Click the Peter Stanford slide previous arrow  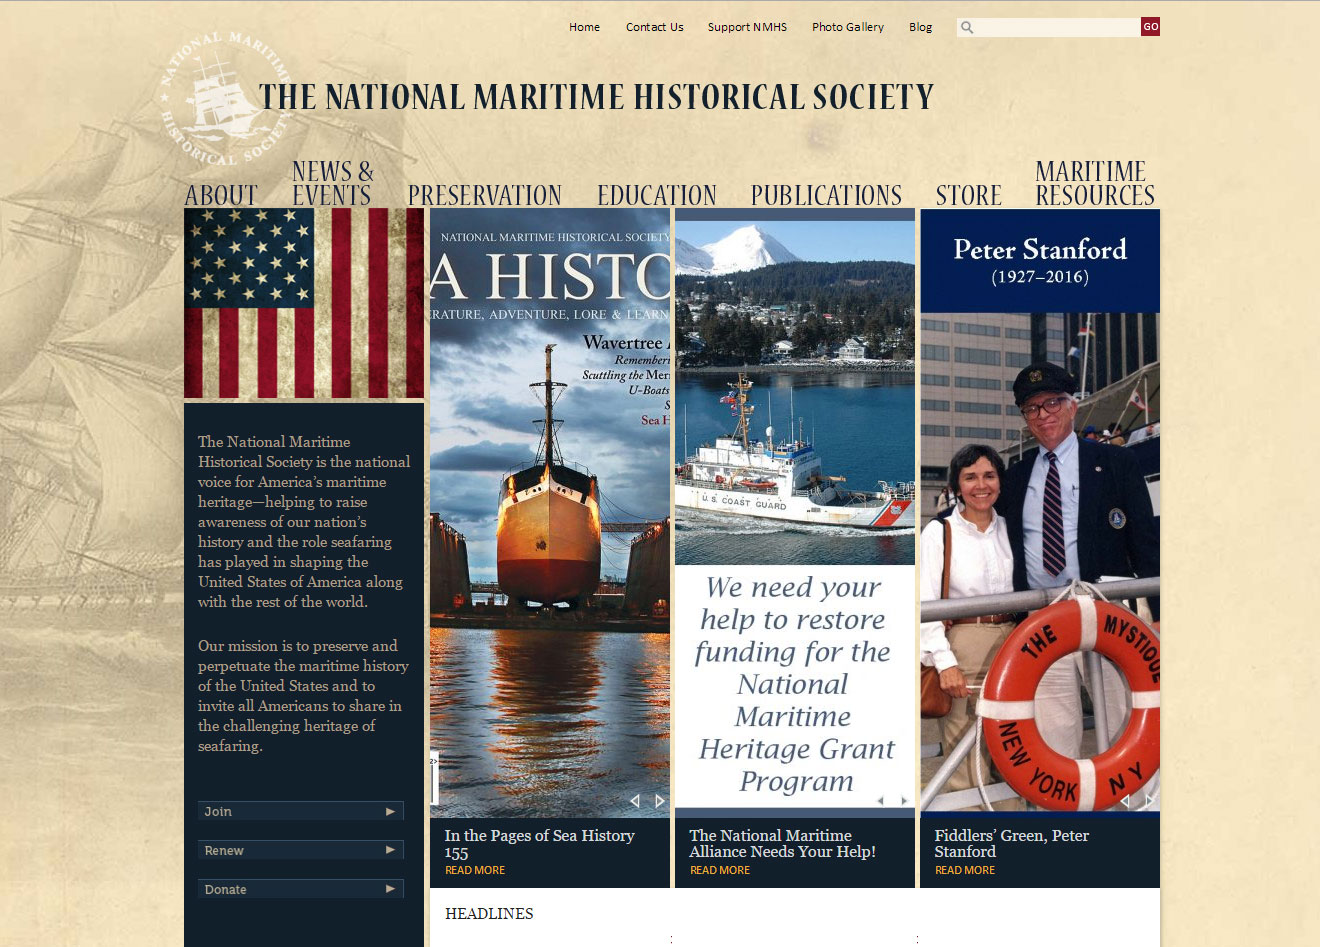click(x=1125, y=801)
